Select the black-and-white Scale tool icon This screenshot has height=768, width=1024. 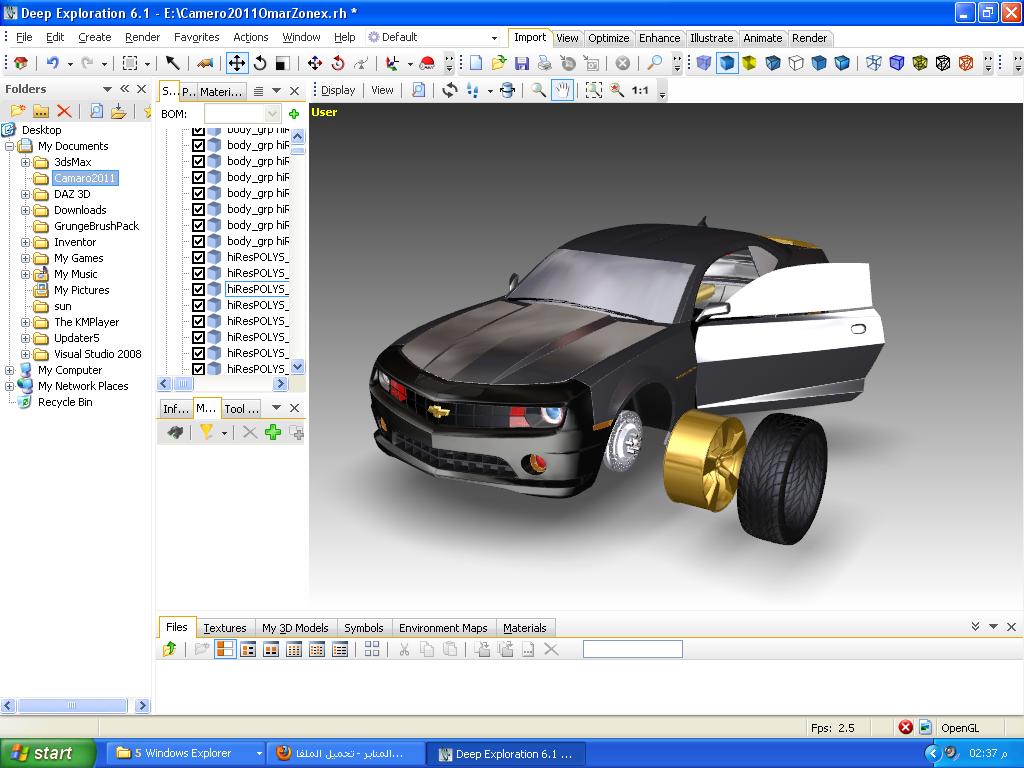pyautogui.click(x=282, y=63)
